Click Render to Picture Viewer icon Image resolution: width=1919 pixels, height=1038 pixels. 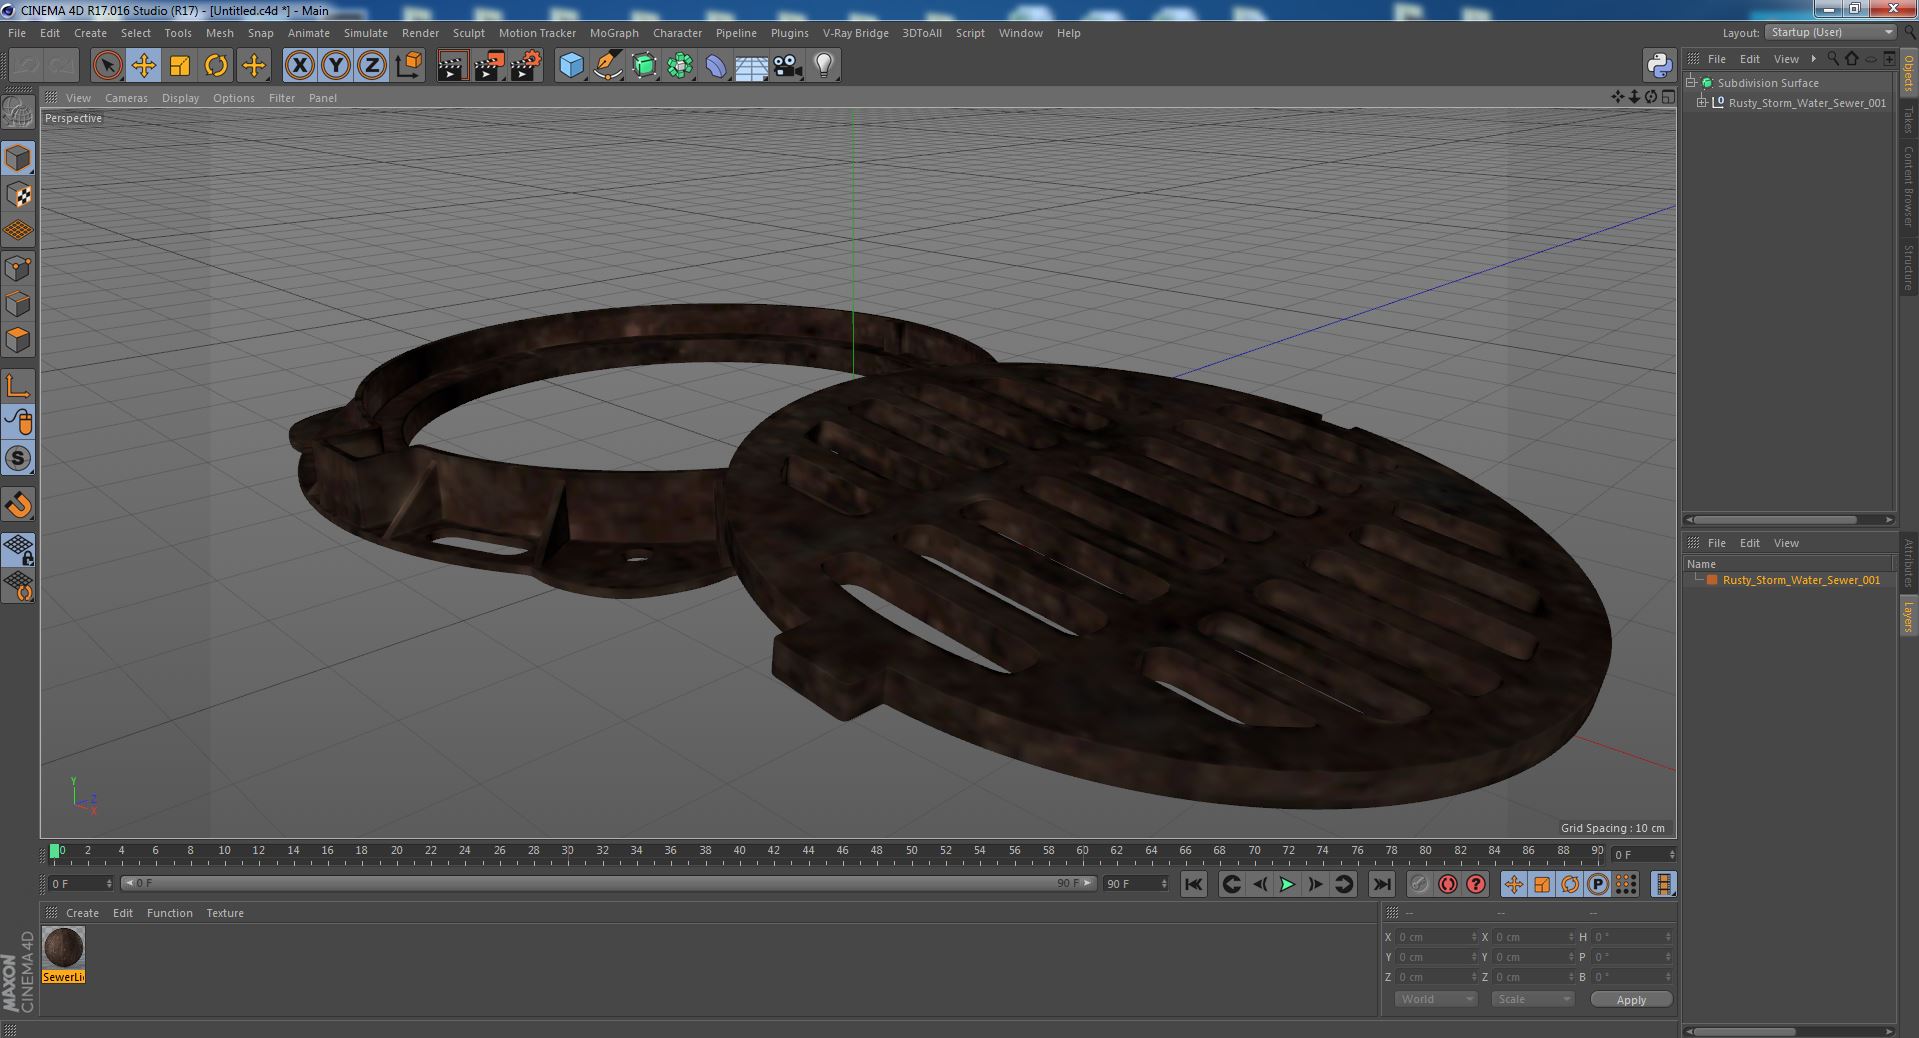488,66
